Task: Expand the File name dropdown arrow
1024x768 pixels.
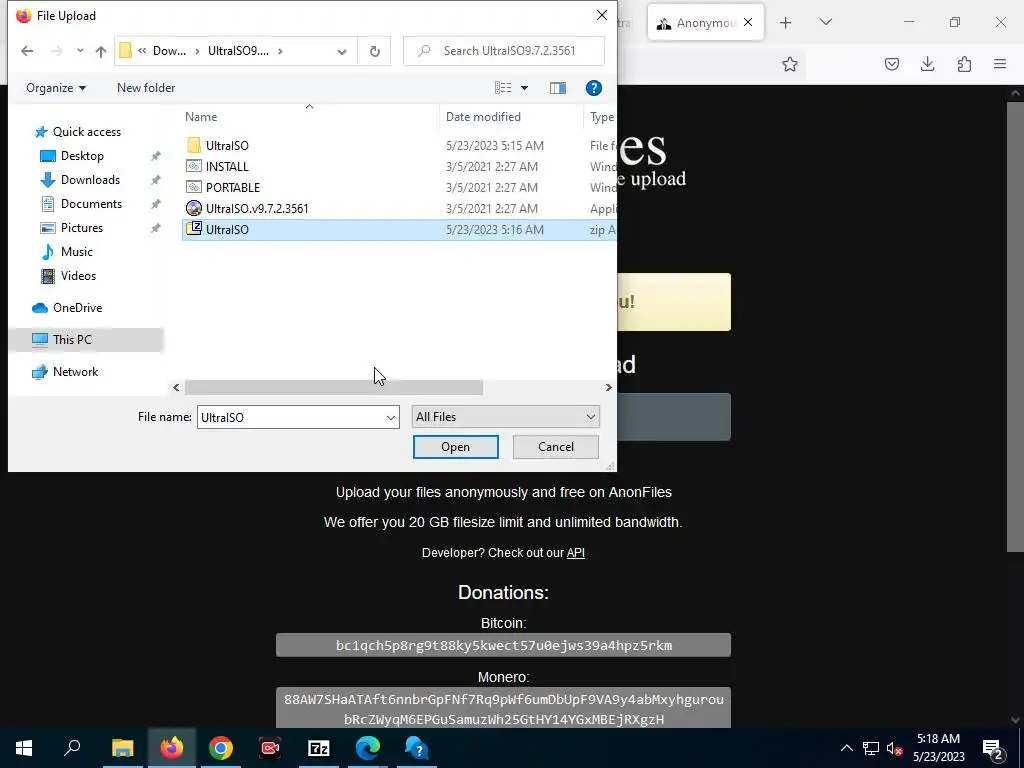Action: pos(391,417)
